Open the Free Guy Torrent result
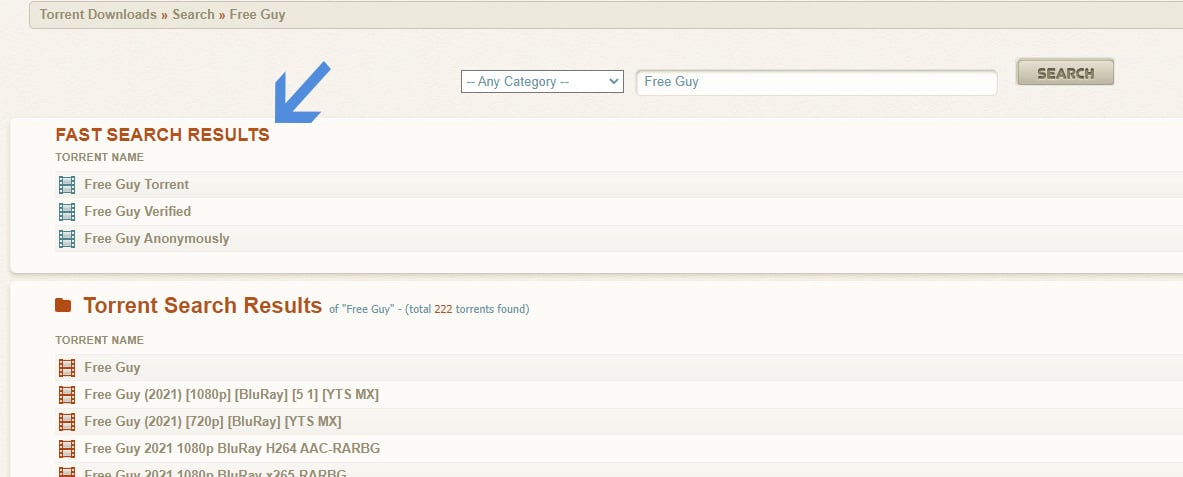 pyautogui.click(x=137, y=185)
